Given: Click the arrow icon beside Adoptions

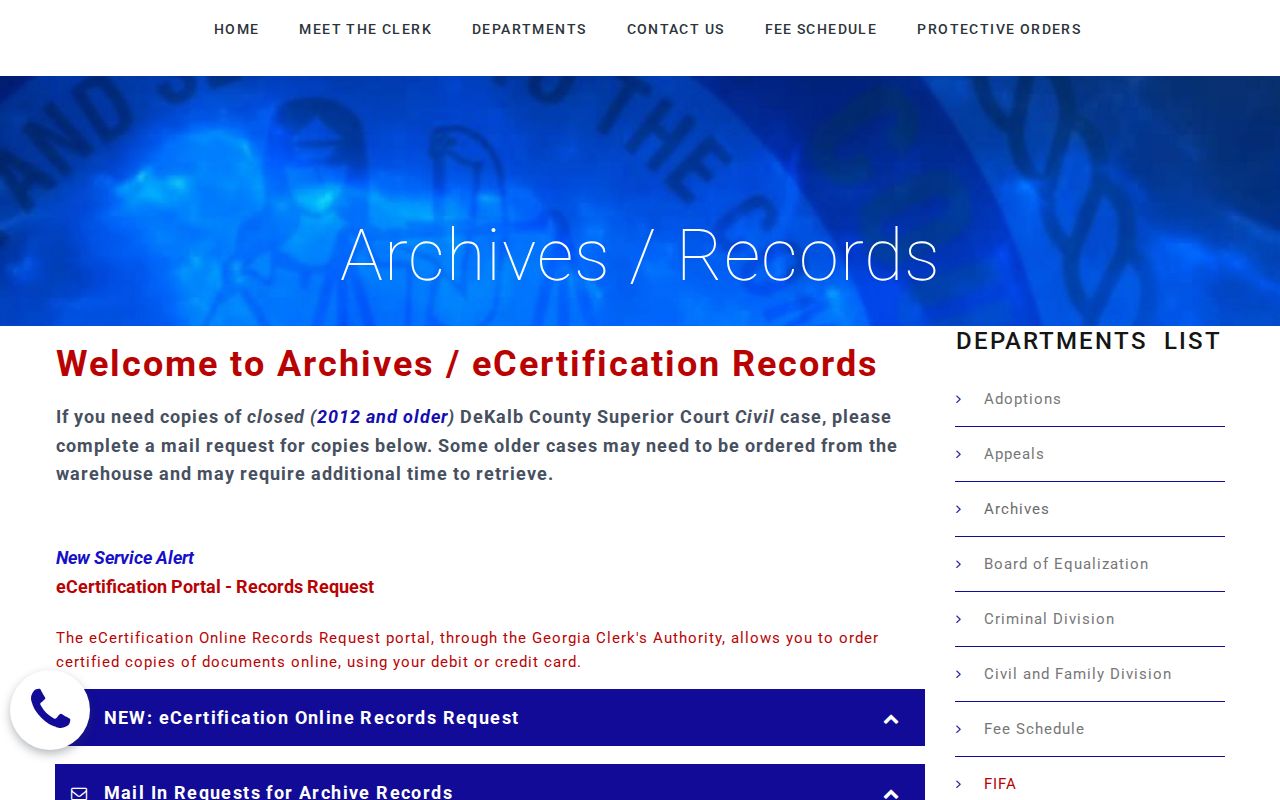Looking at the screenshot, I should pos(959,399).
